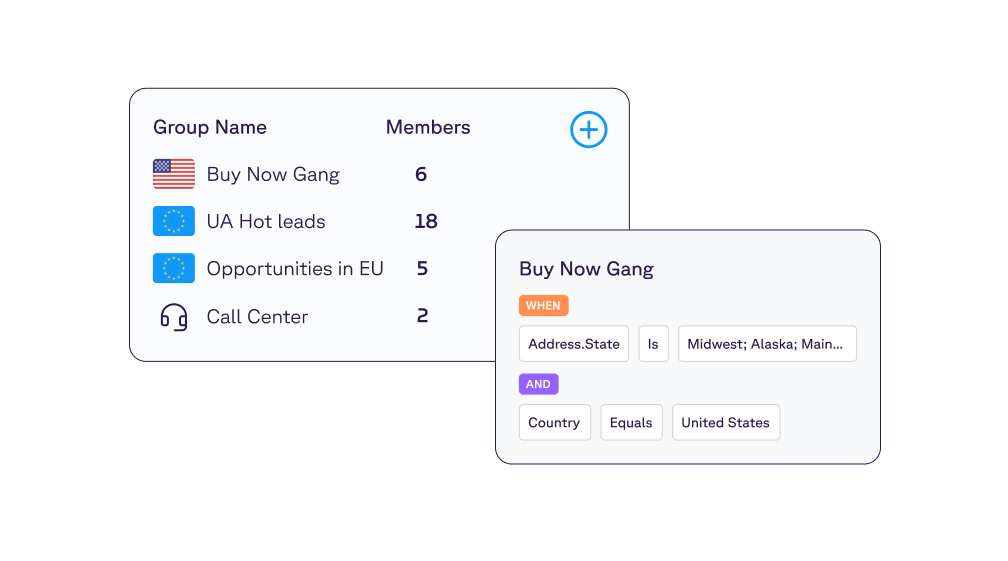1008x561 pixels.
Task: Open the Midwest; Alaska; Main... values field
Action: click(767, 344)
